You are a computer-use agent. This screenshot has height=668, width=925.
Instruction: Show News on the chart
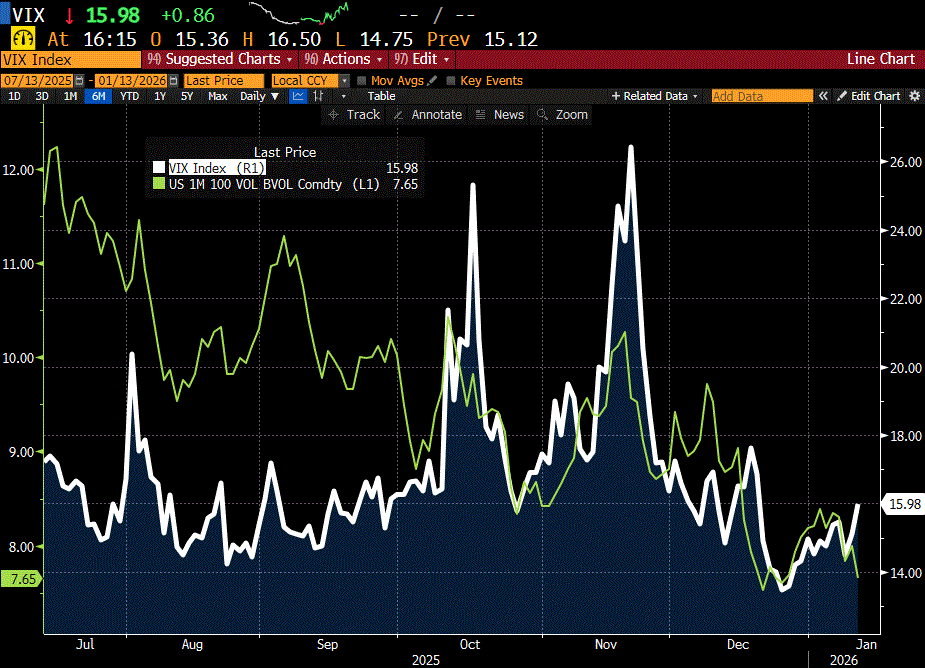tap(500, 114)
